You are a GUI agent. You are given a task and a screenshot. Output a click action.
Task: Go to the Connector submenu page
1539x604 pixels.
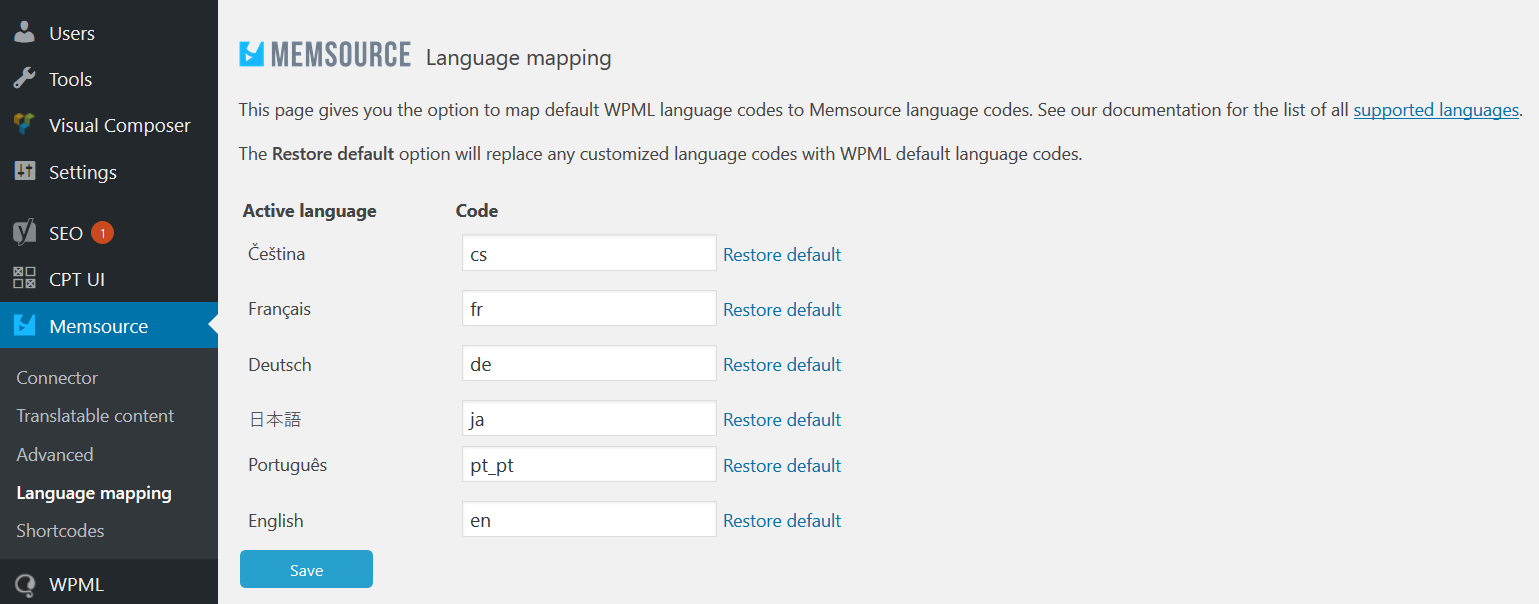(57, 377)
